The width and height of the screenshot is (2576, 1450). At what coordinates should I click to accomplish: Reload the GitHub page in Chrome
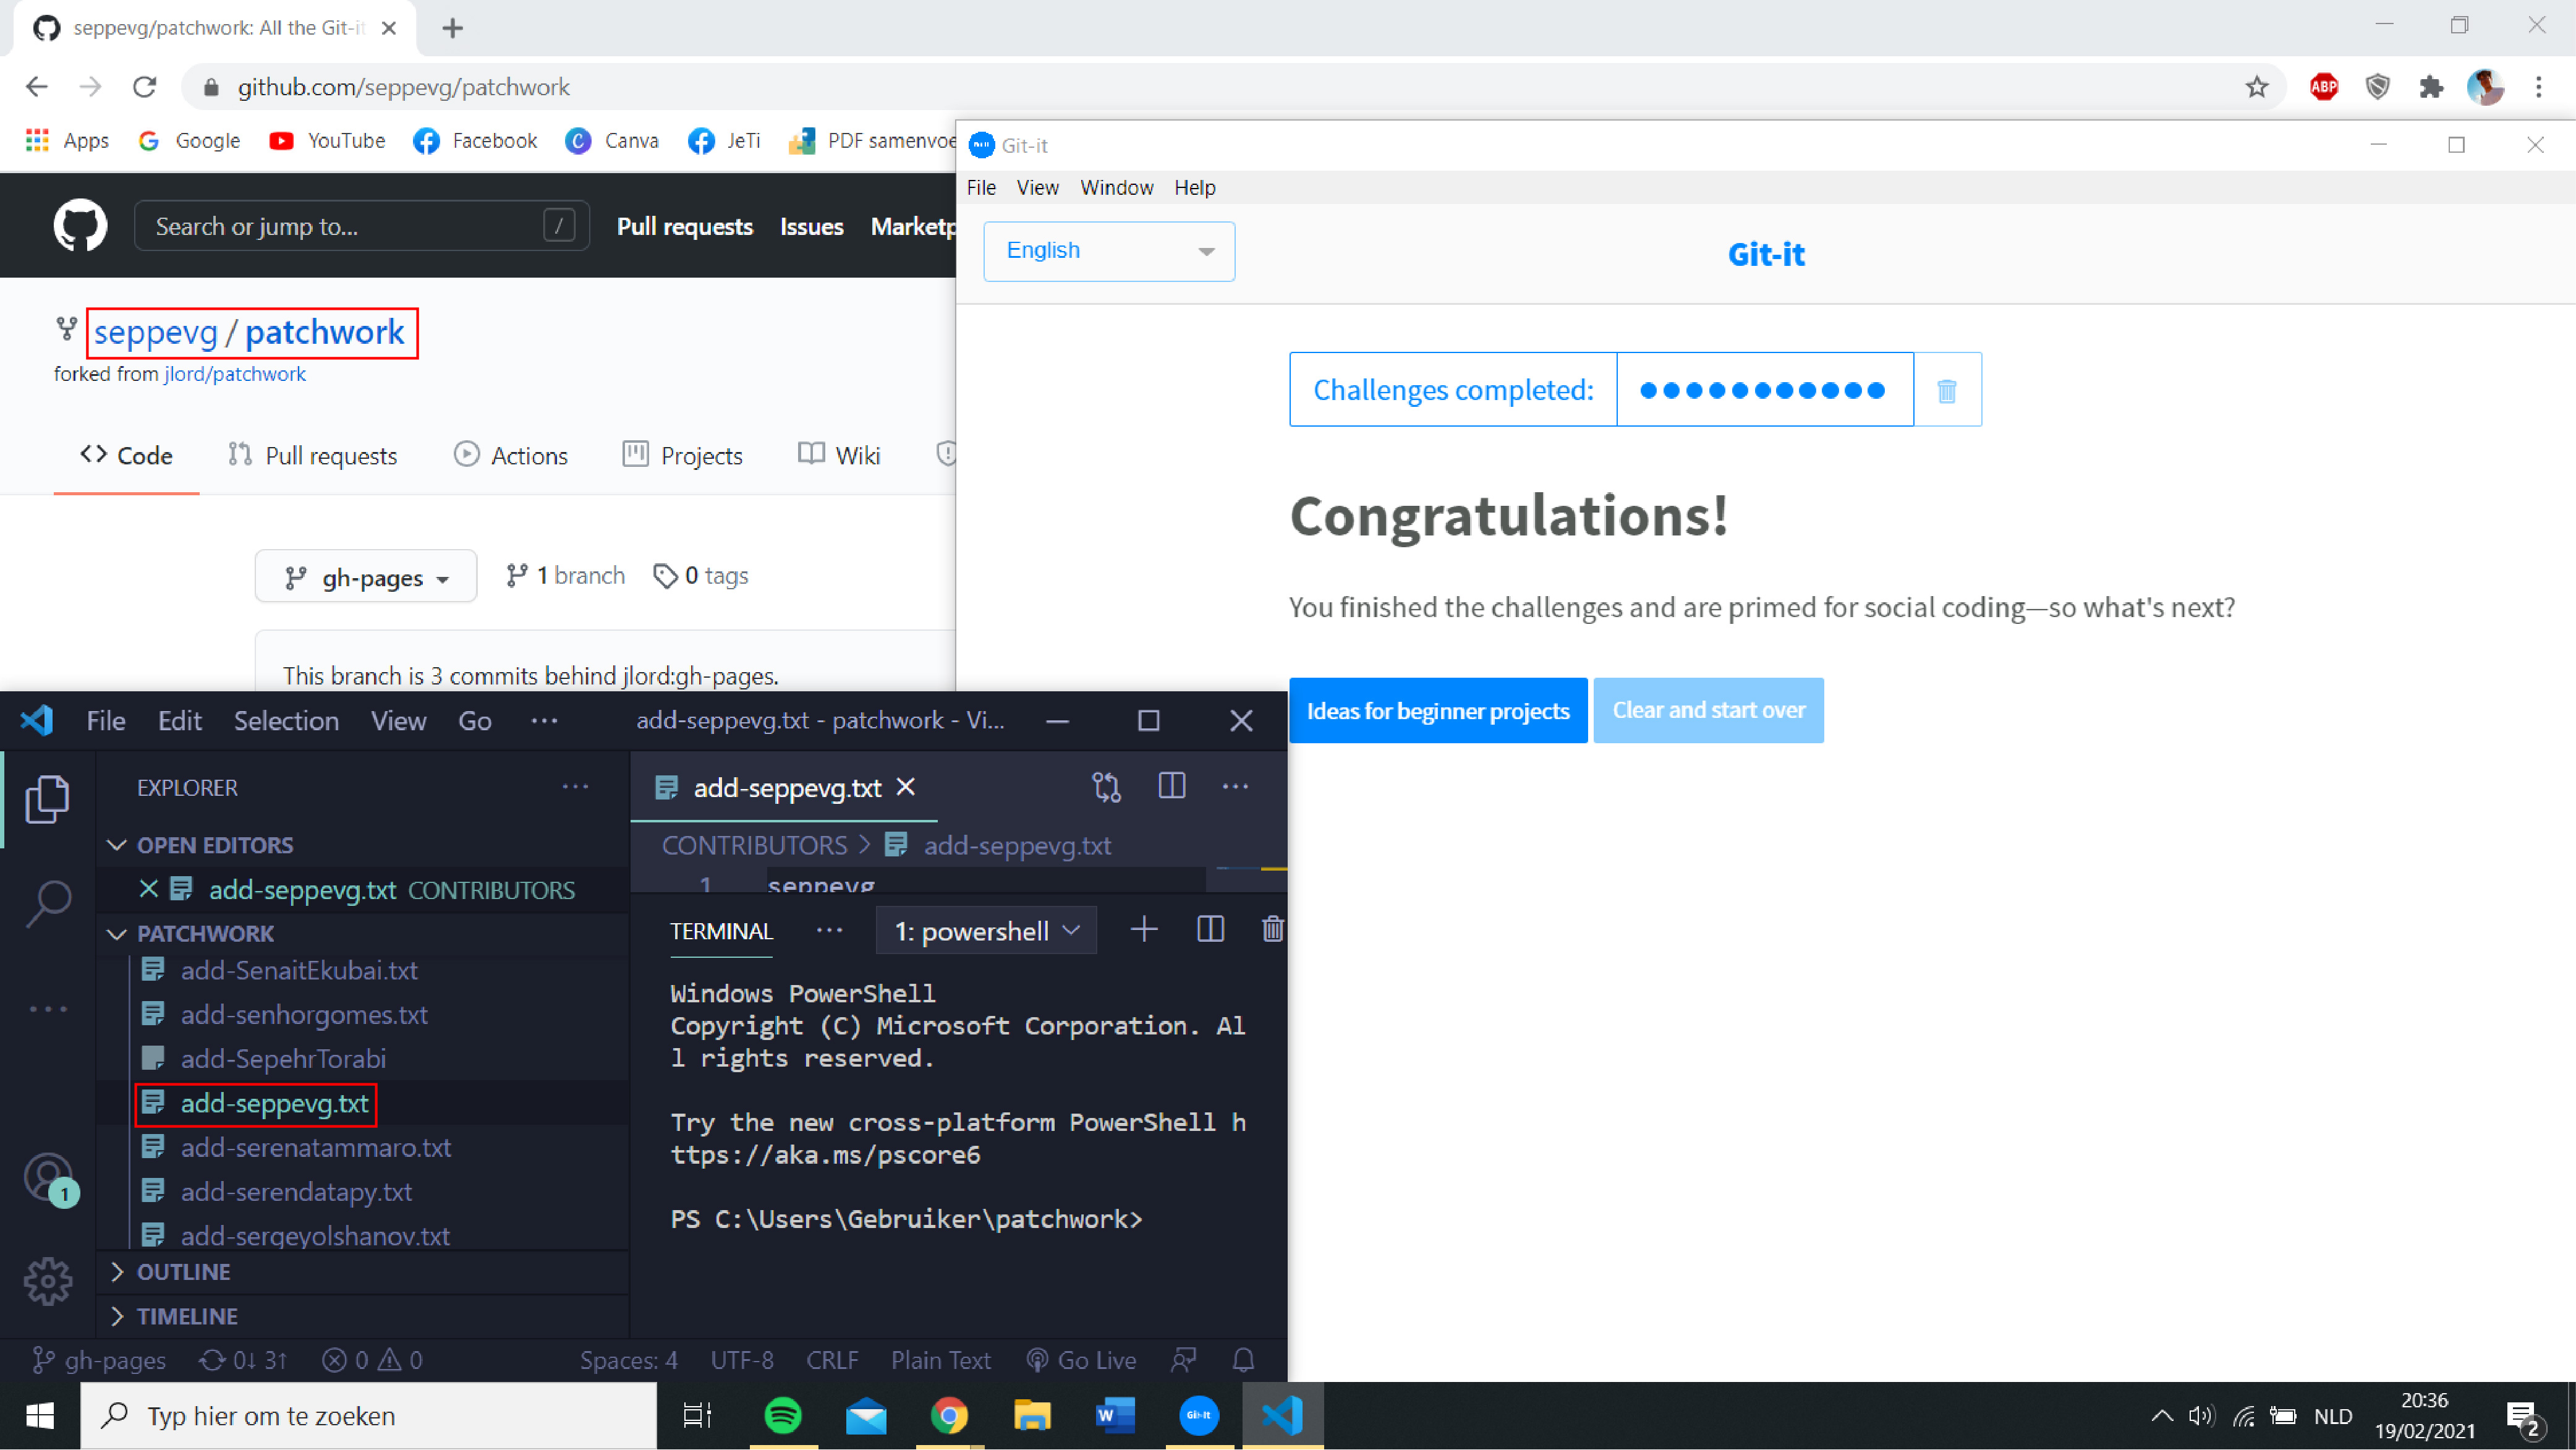(144, 87)
